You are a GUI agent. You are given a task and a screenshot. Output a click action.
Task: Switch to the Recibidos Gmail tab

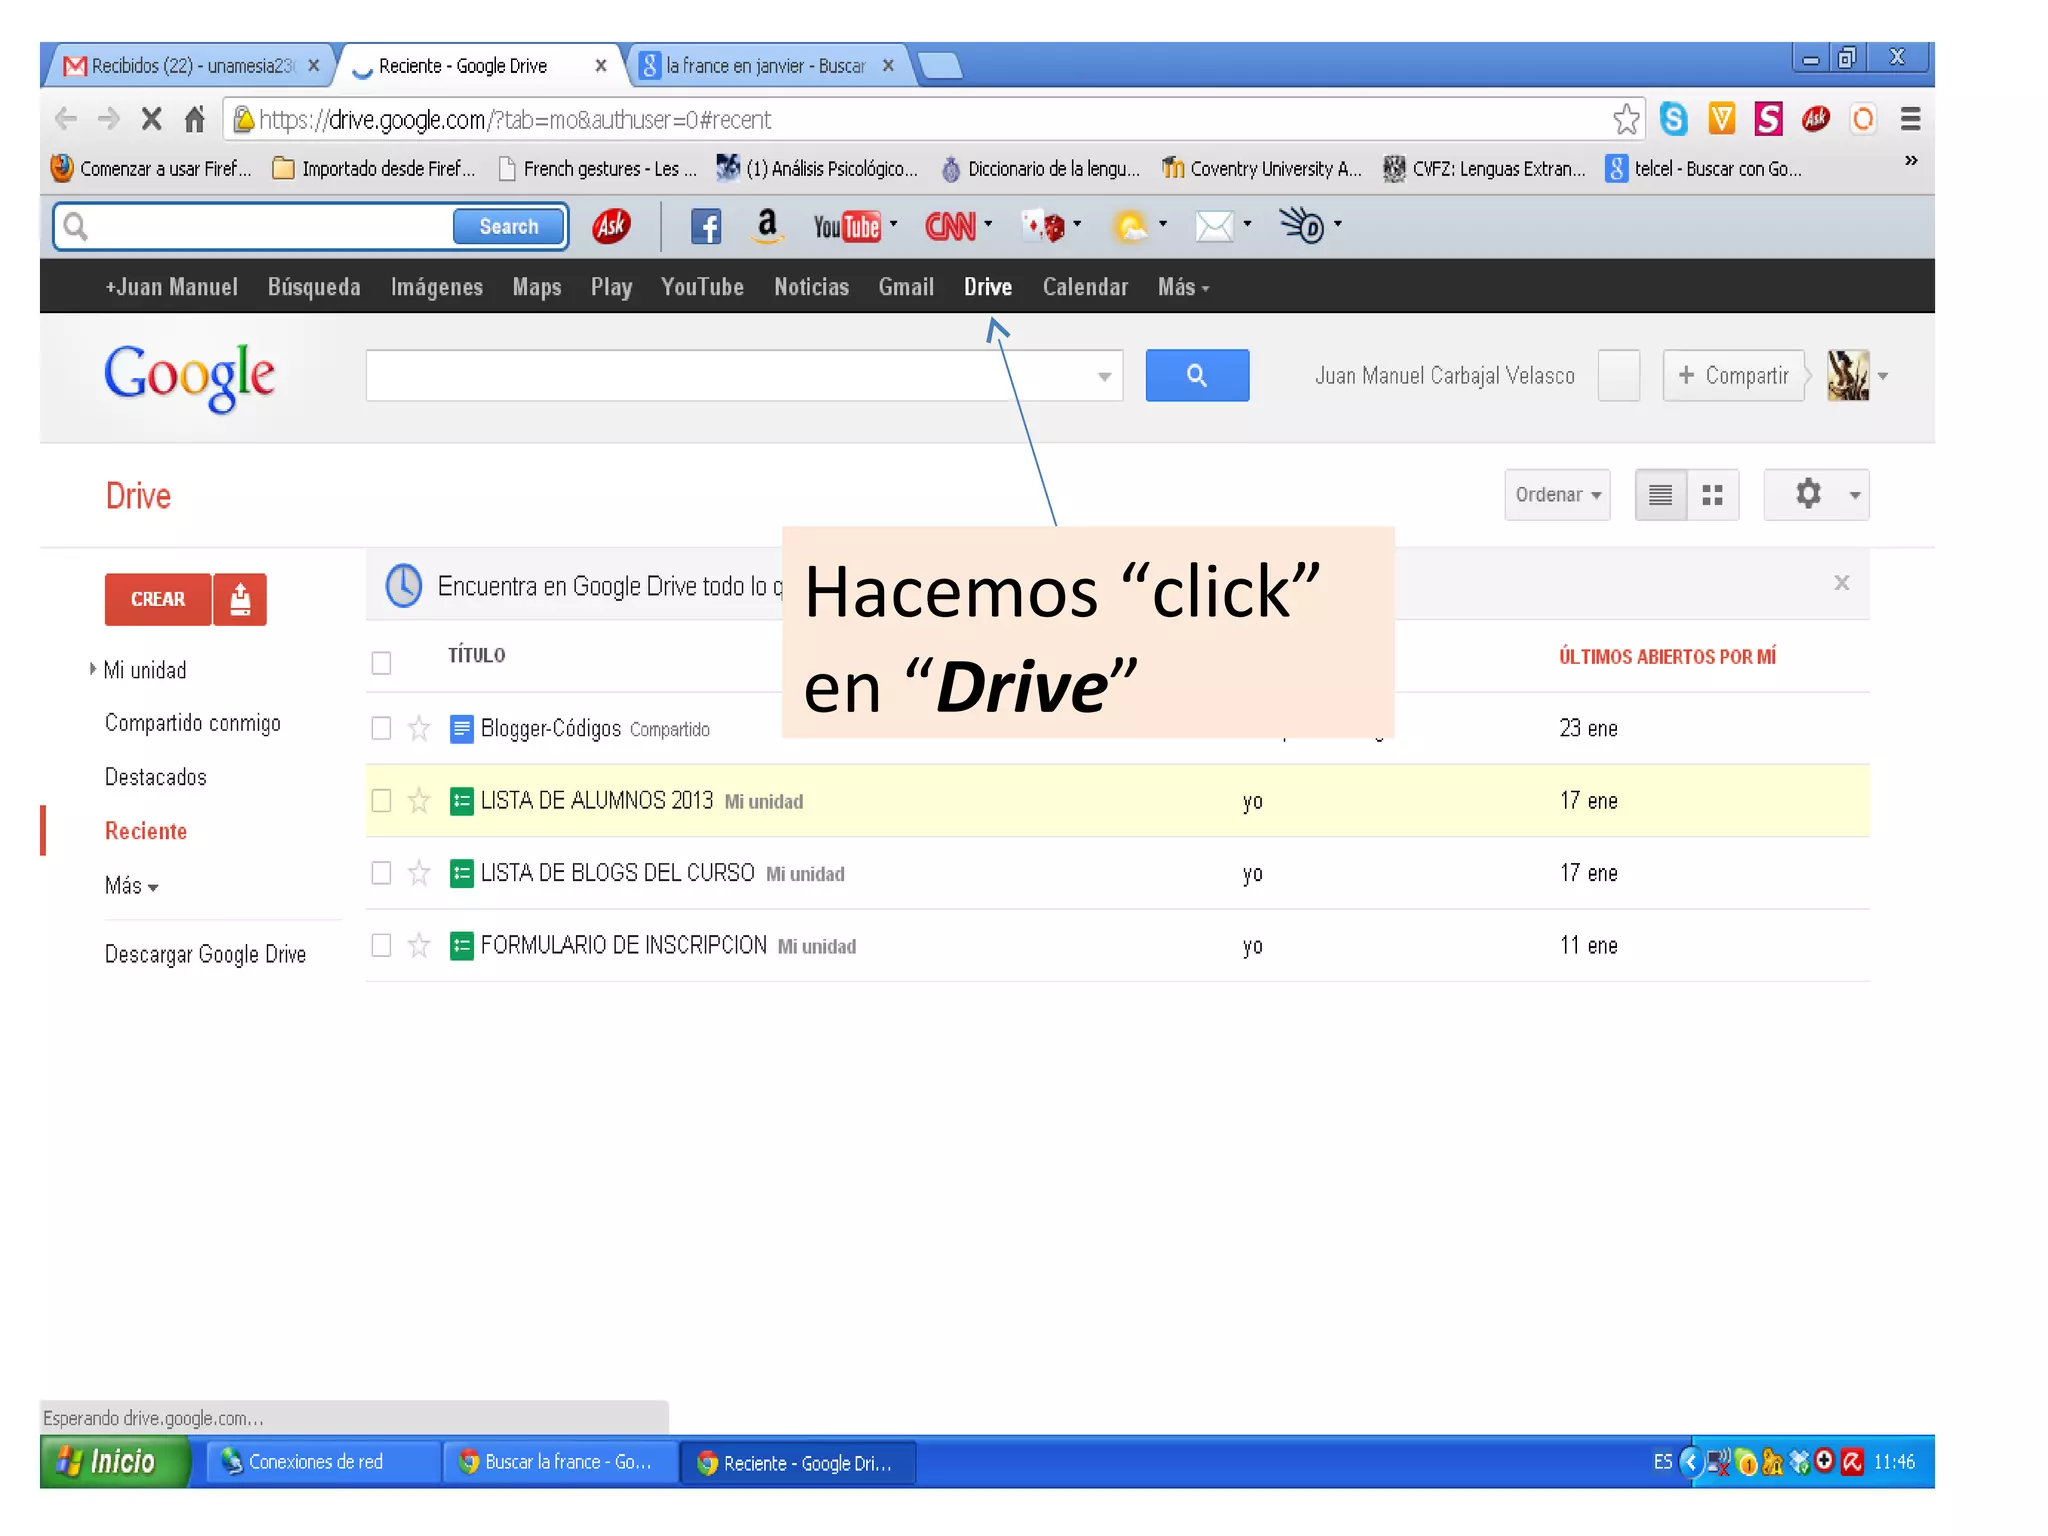coord(190,66)
